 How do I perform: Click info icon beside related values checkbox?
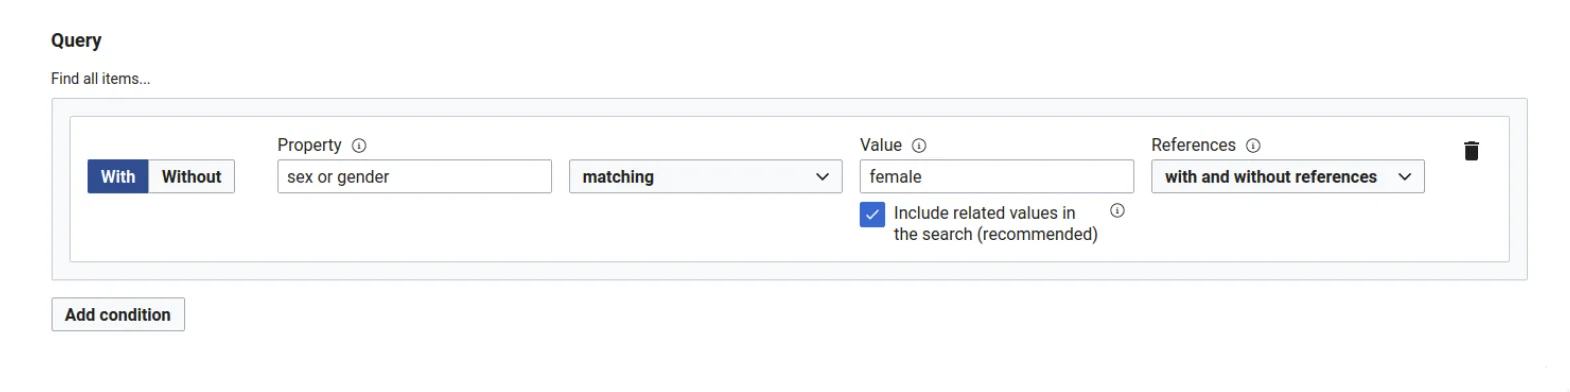(x=1117, y=211)
